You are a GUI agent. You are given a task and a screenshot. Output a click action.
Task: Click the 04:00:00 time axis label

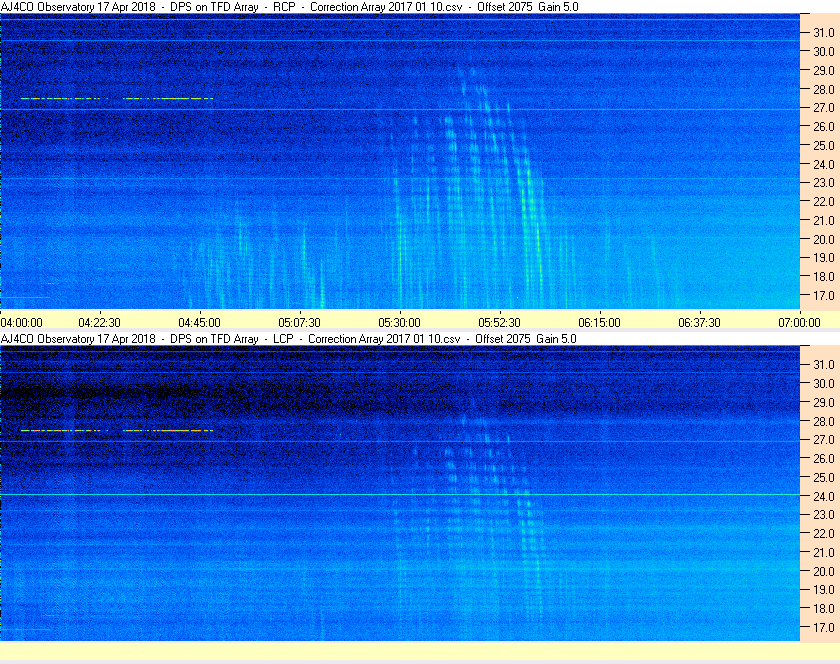tap(21, 323)
